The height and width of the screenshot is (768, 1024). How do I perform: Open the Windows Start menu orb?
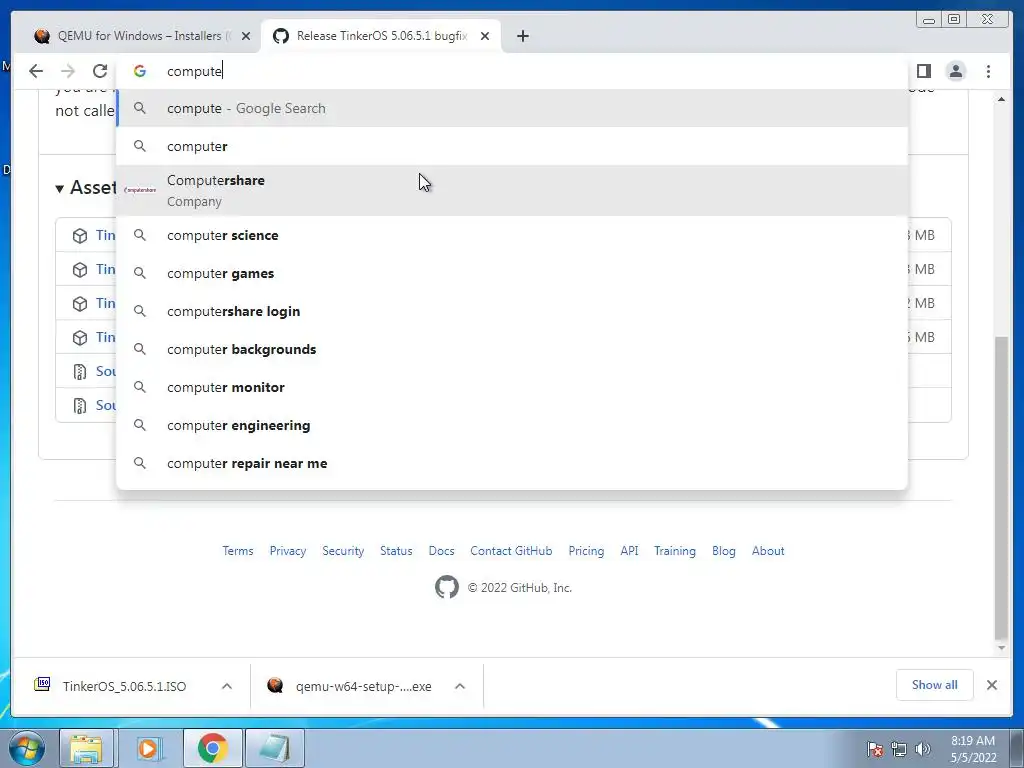pyautogui.click(x=26, y=748)
